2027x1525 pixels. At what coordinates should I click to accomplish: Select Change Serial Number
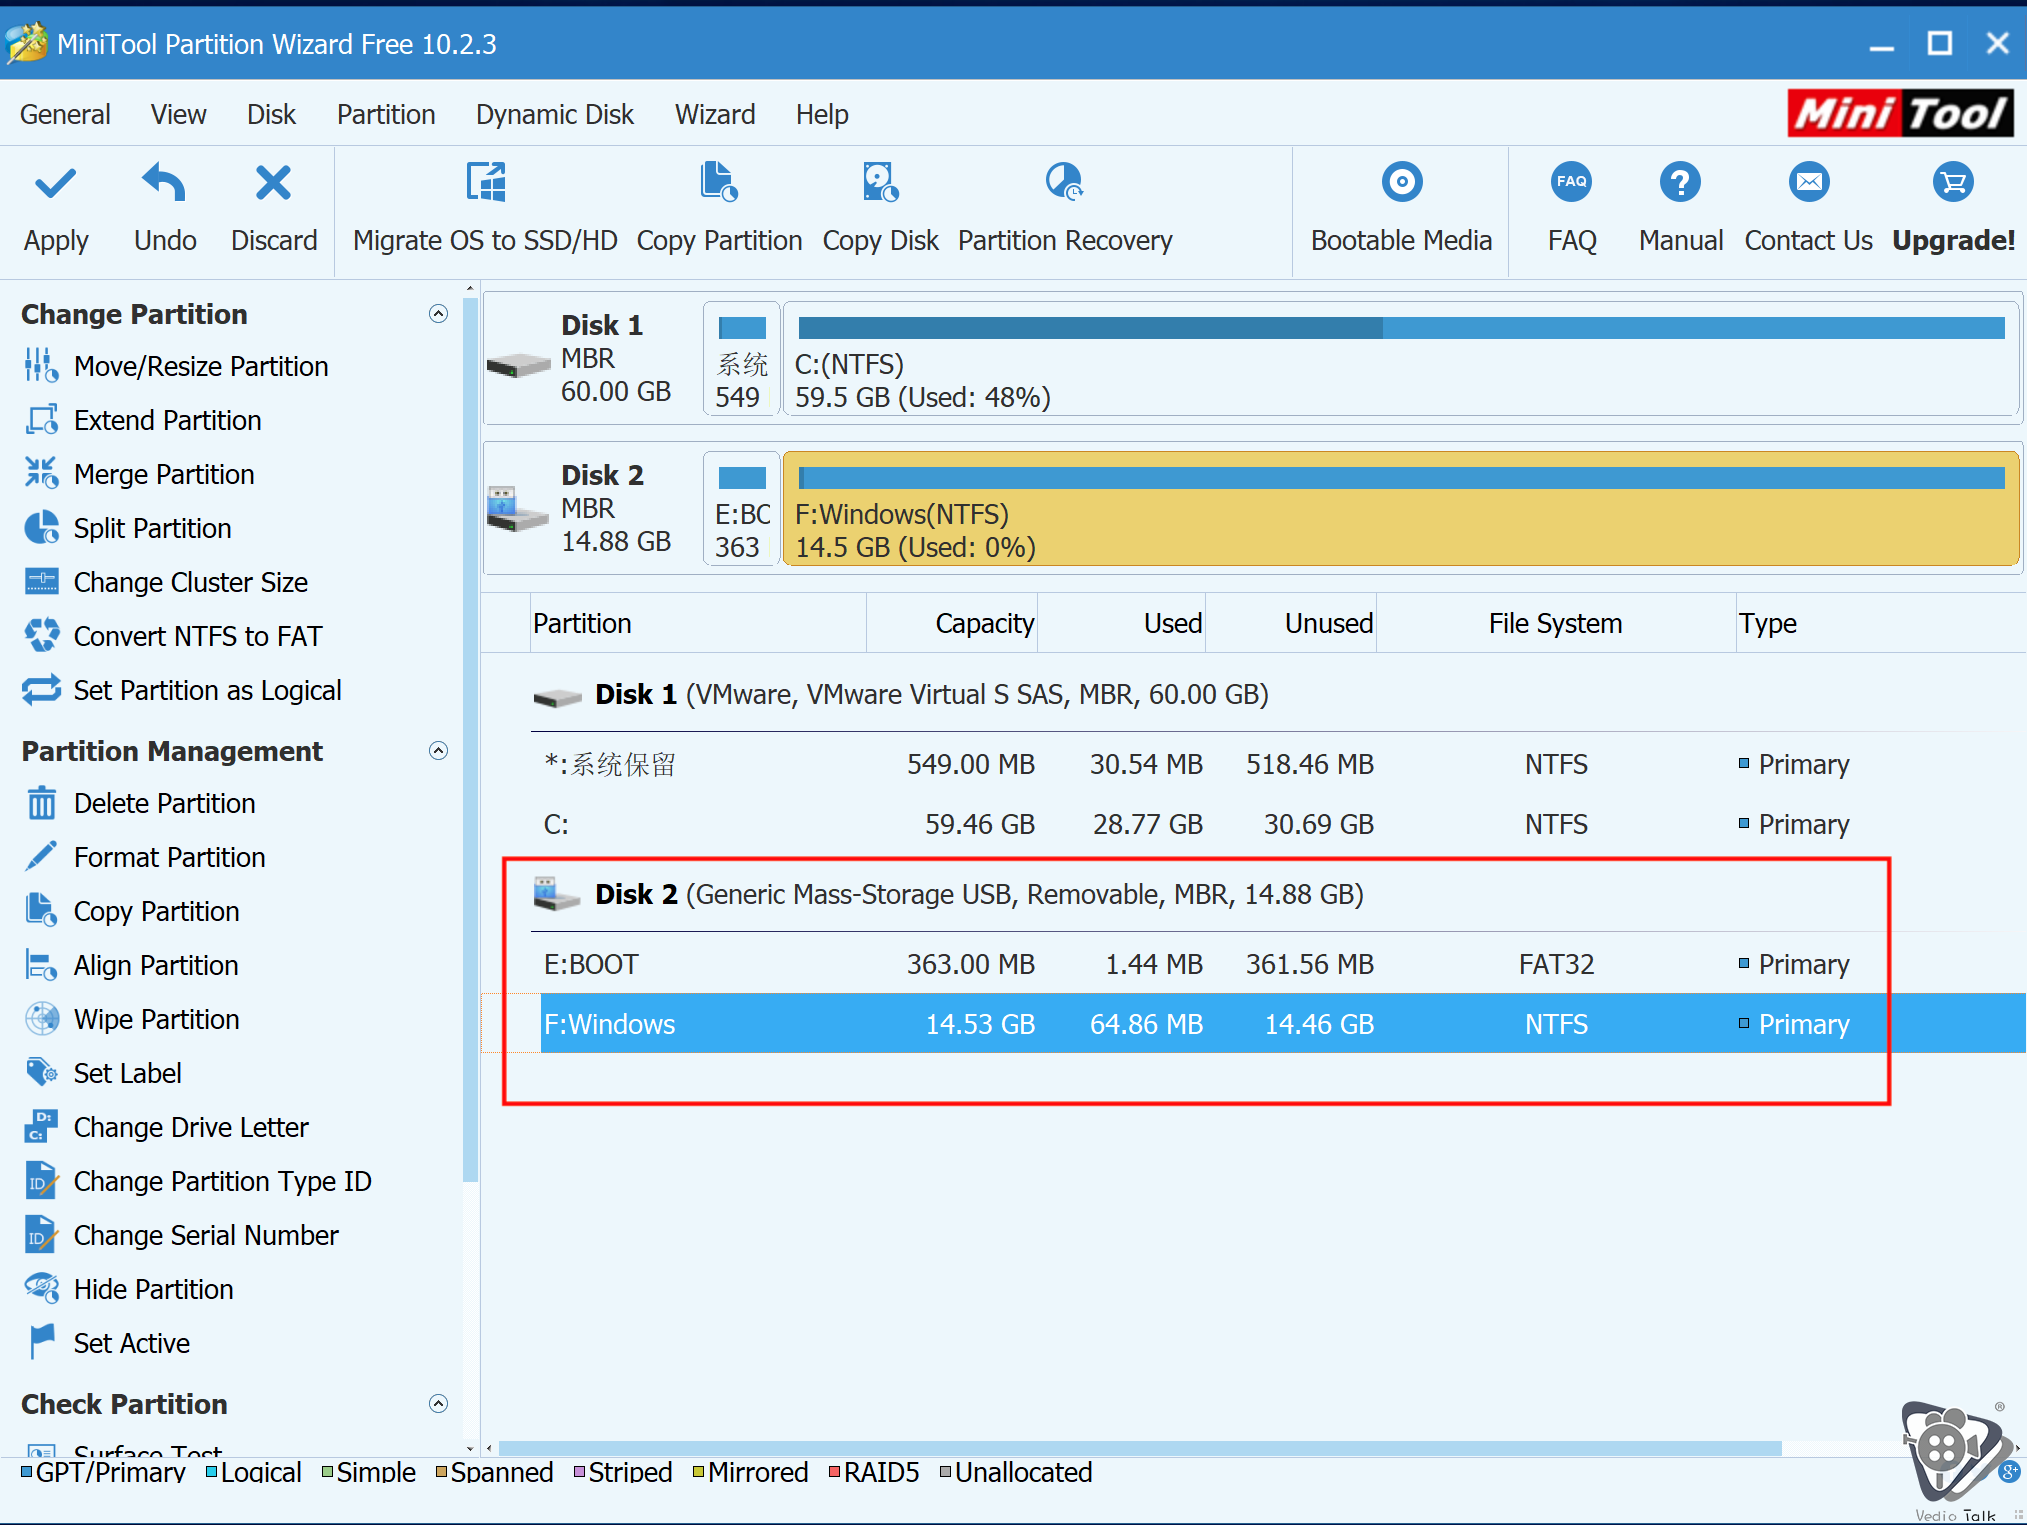pos(181,1235)
